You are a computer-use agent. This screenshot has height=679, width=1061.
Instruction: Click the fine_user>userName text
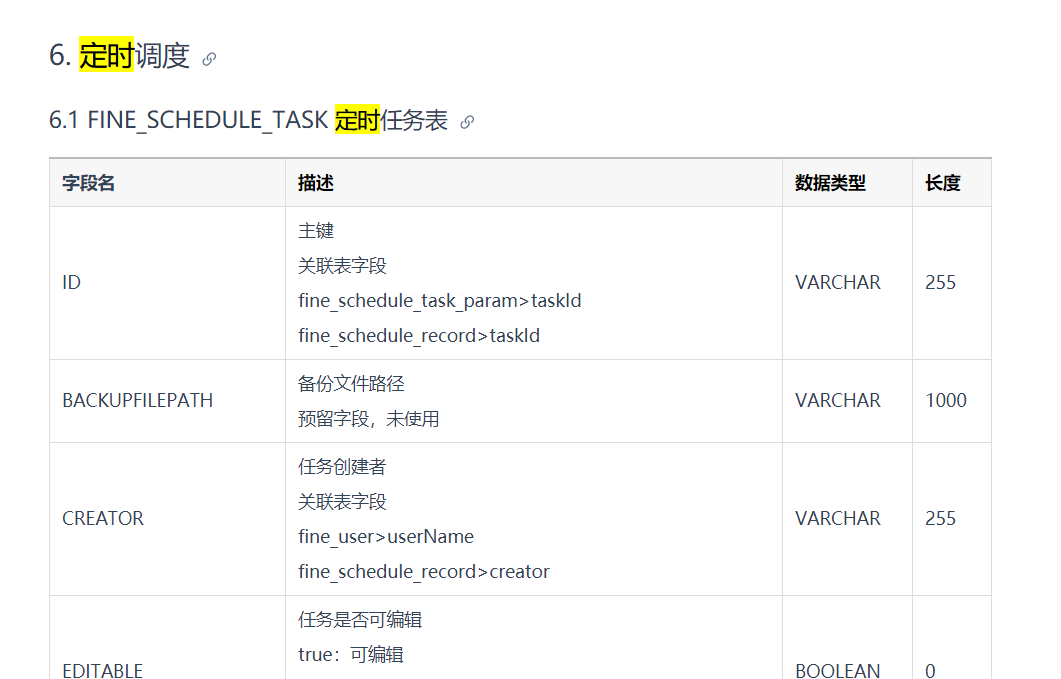386,537
